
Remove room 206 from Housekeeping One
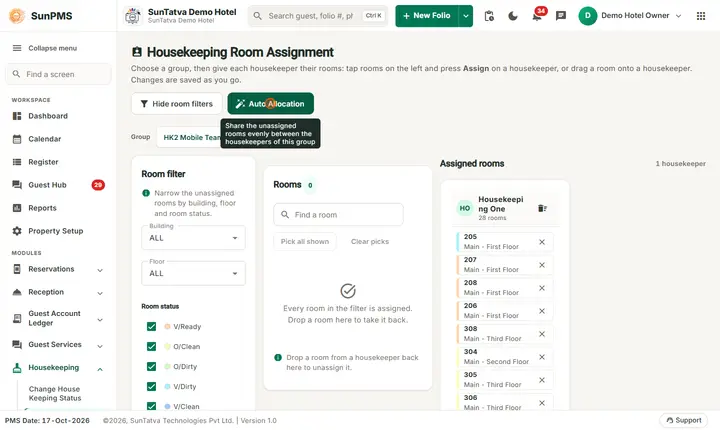pos(542,311)
